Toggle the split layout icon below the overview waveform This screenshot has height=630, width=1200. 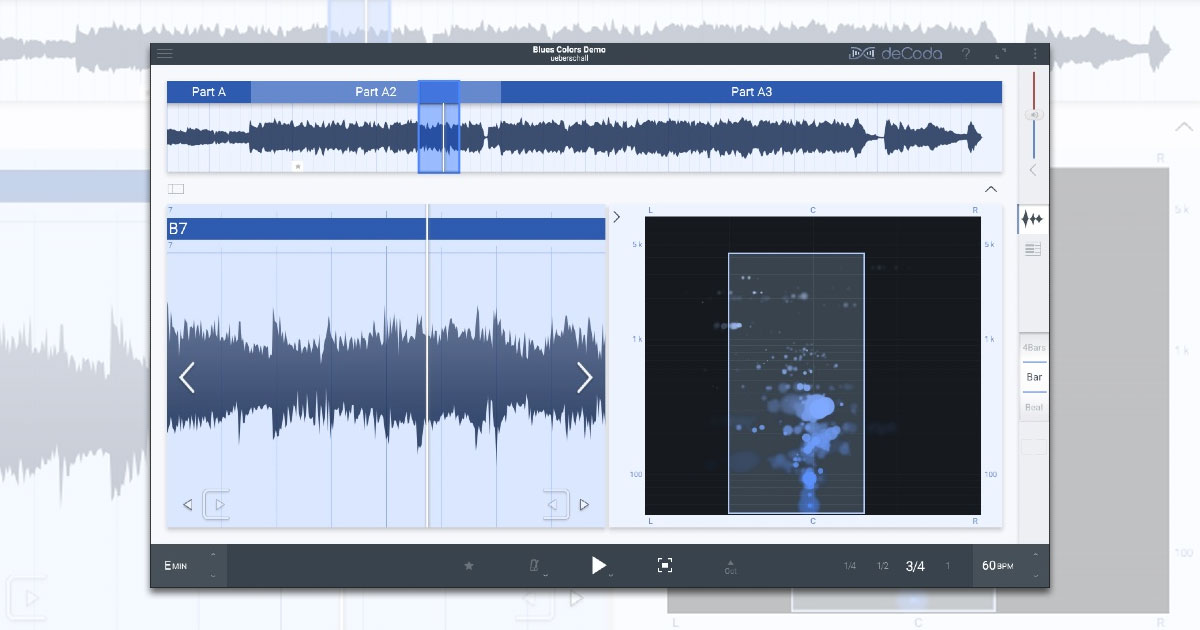[x=176, y=188]
